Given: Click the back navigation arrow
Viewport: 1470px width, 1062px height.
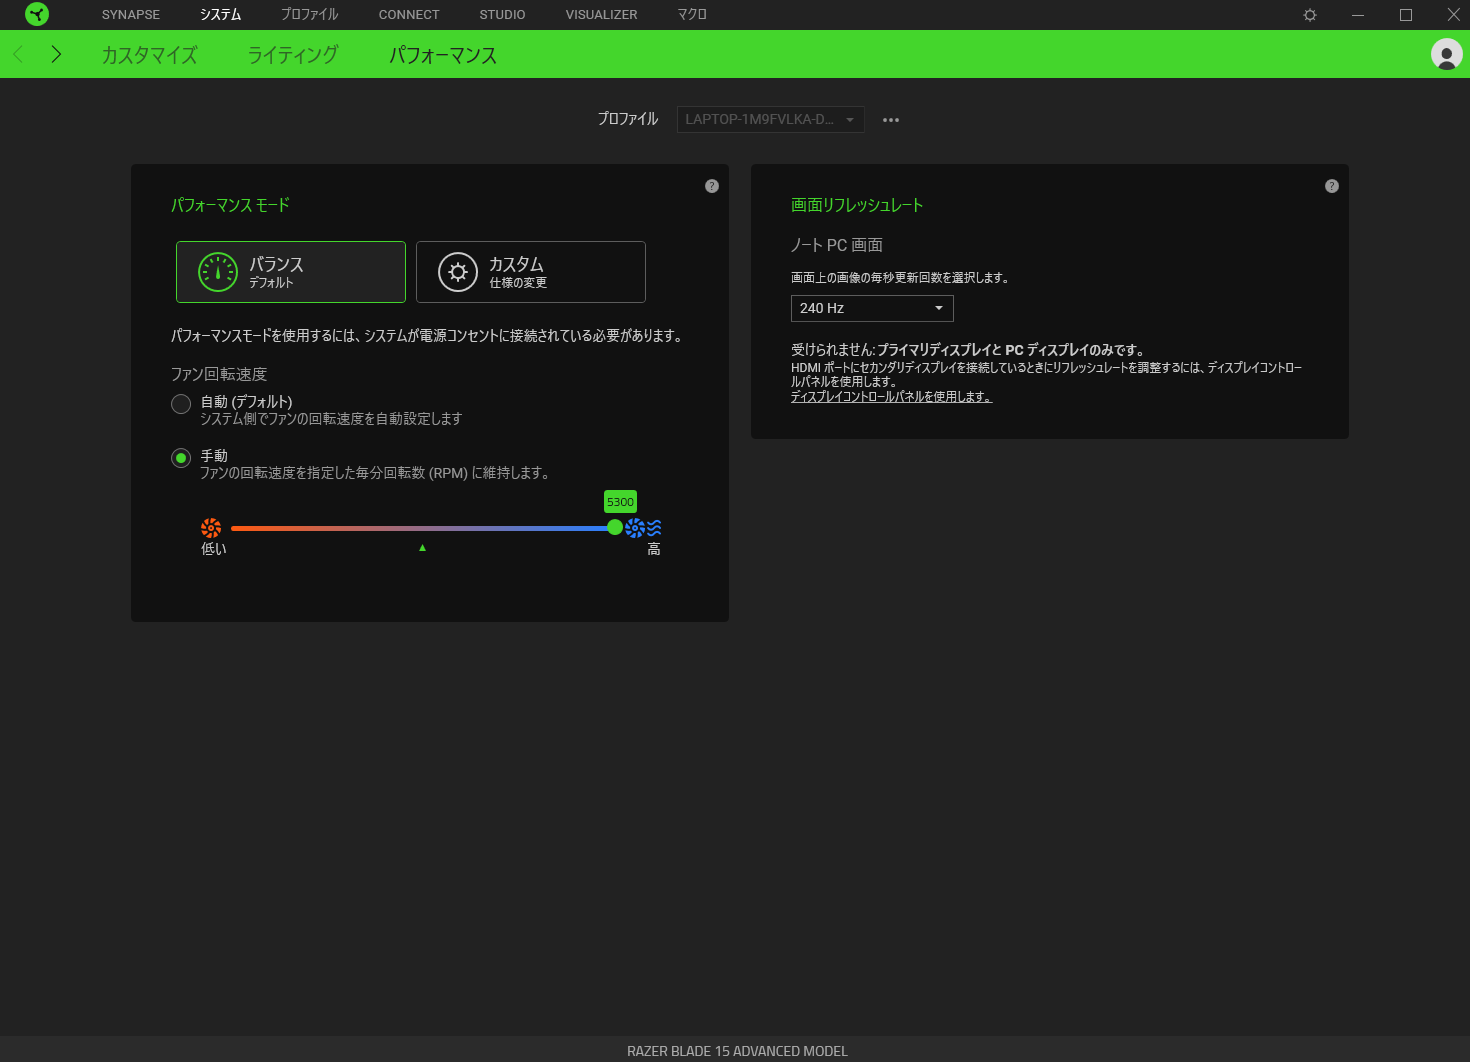Looking at the screenshot, I should 18,54.
